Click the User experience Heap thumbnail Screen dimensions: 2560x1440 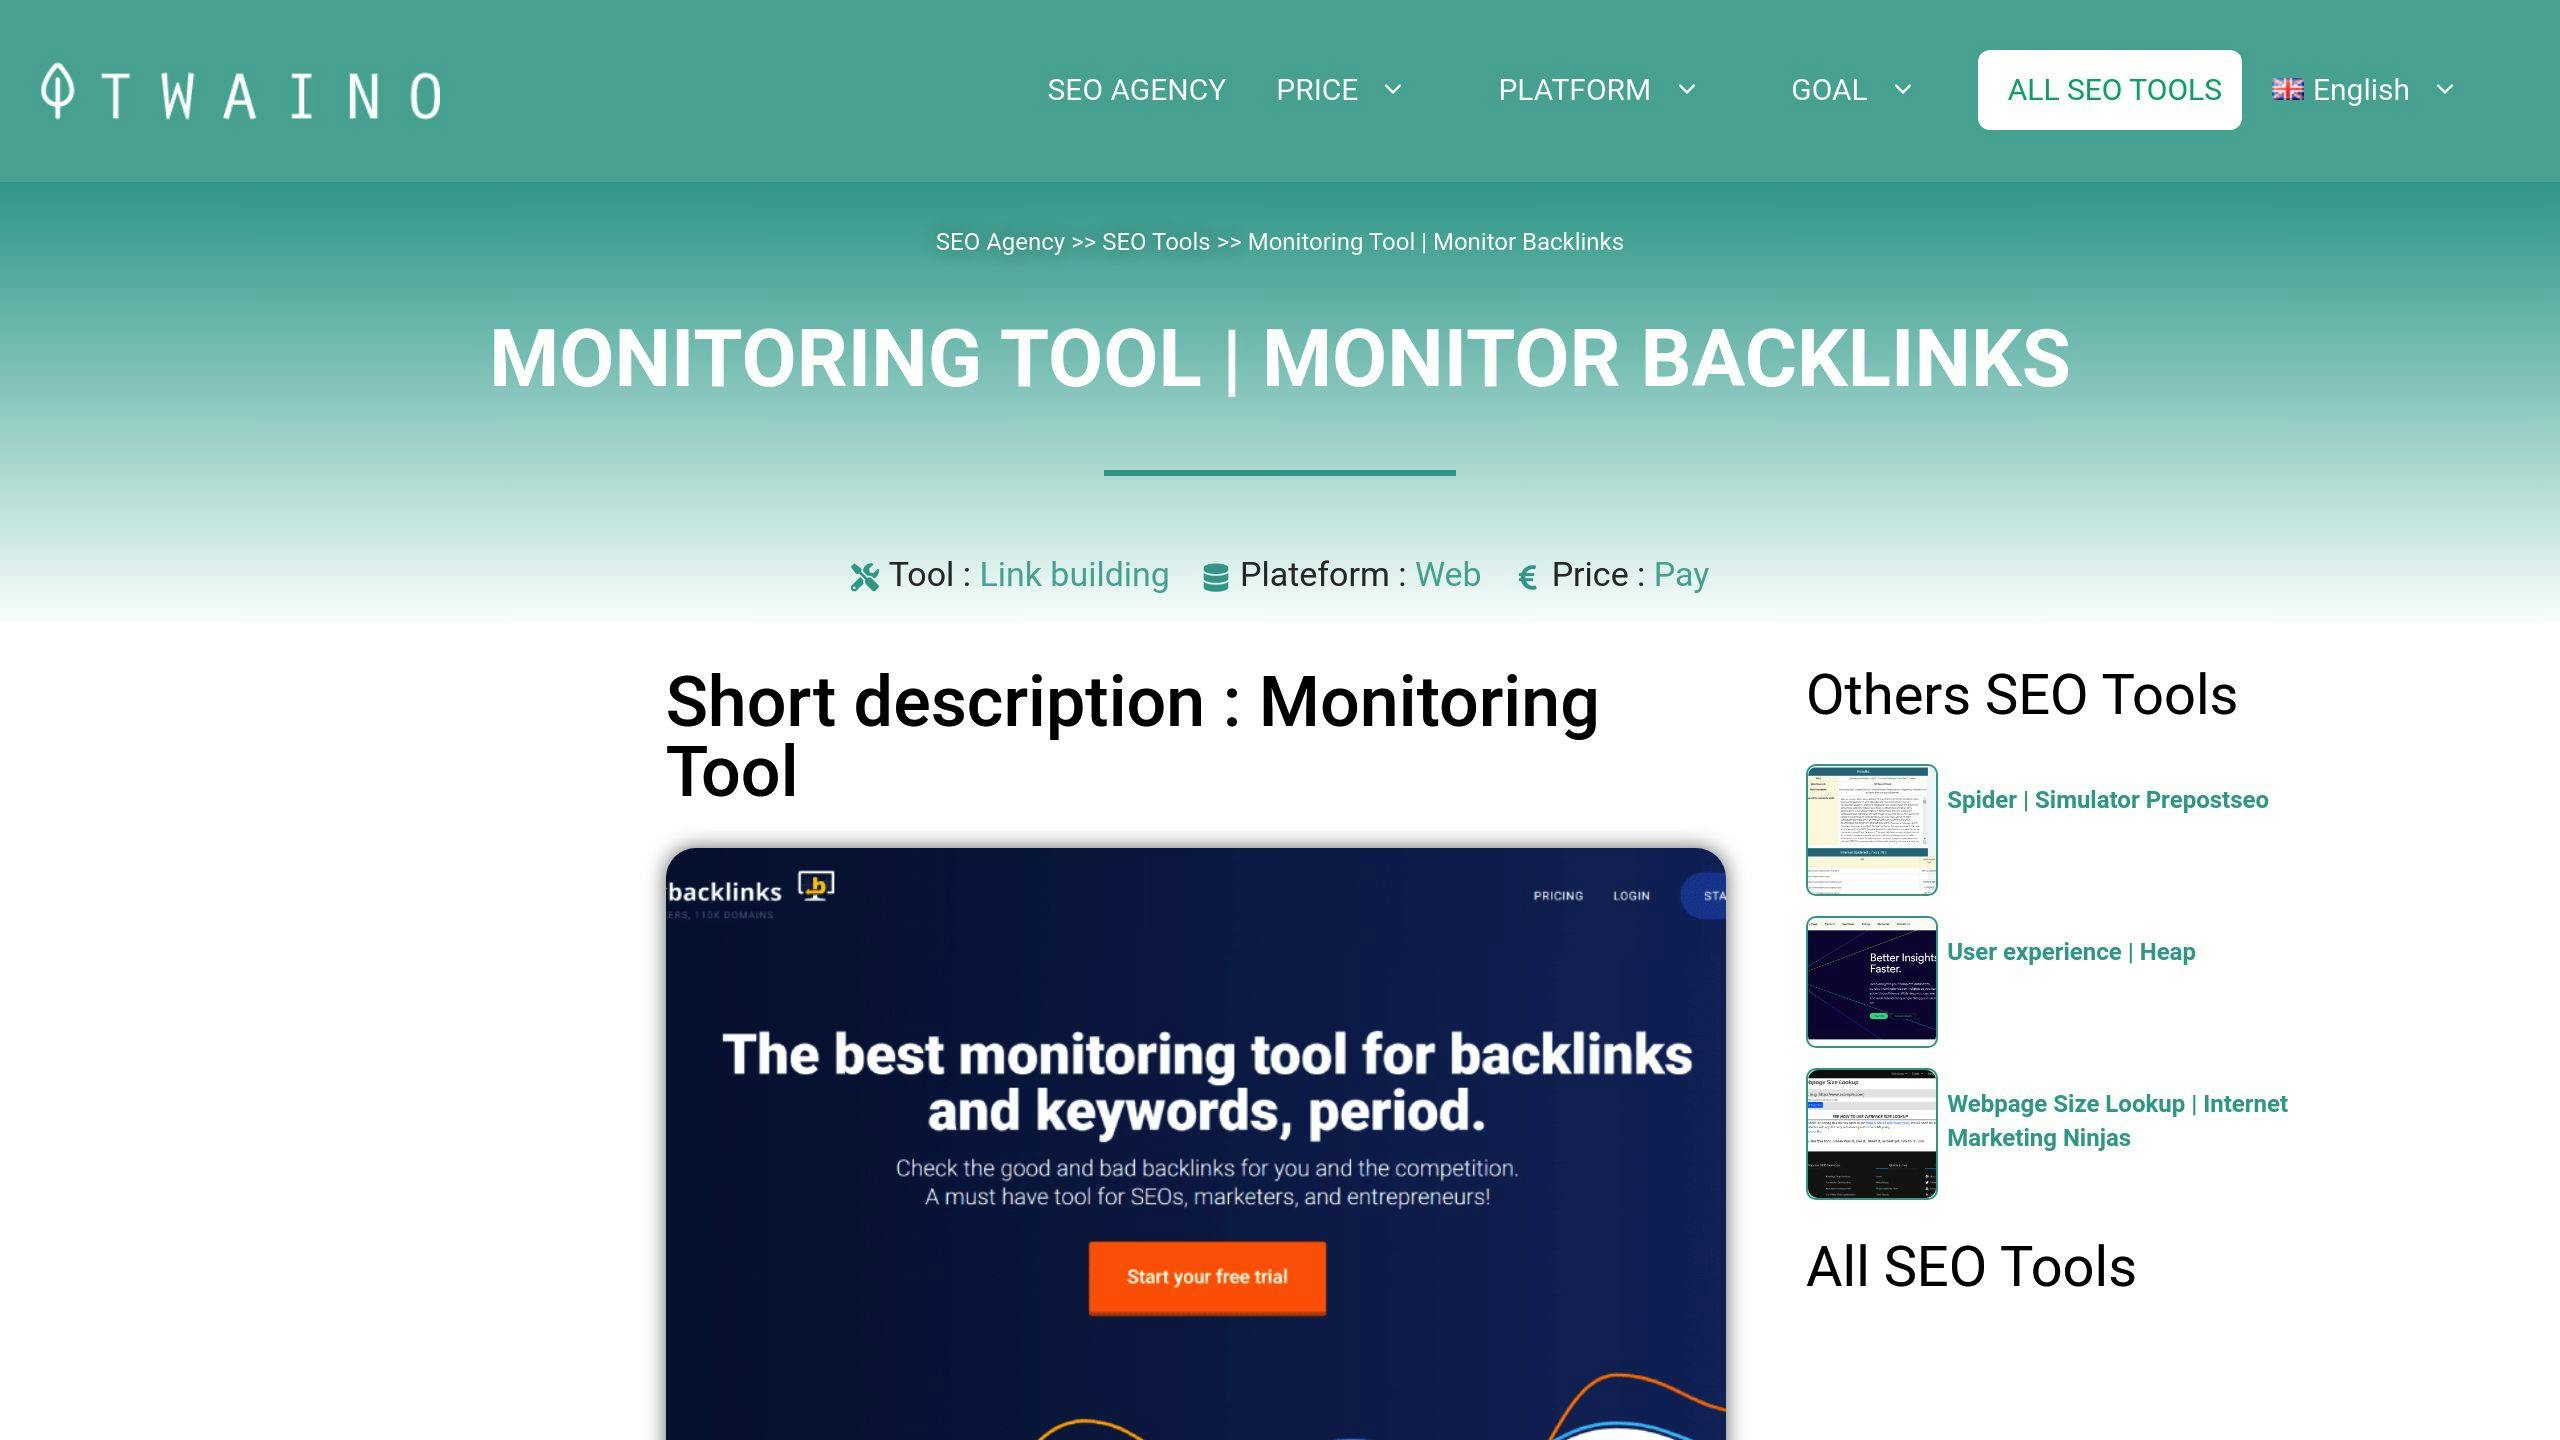1869,979
